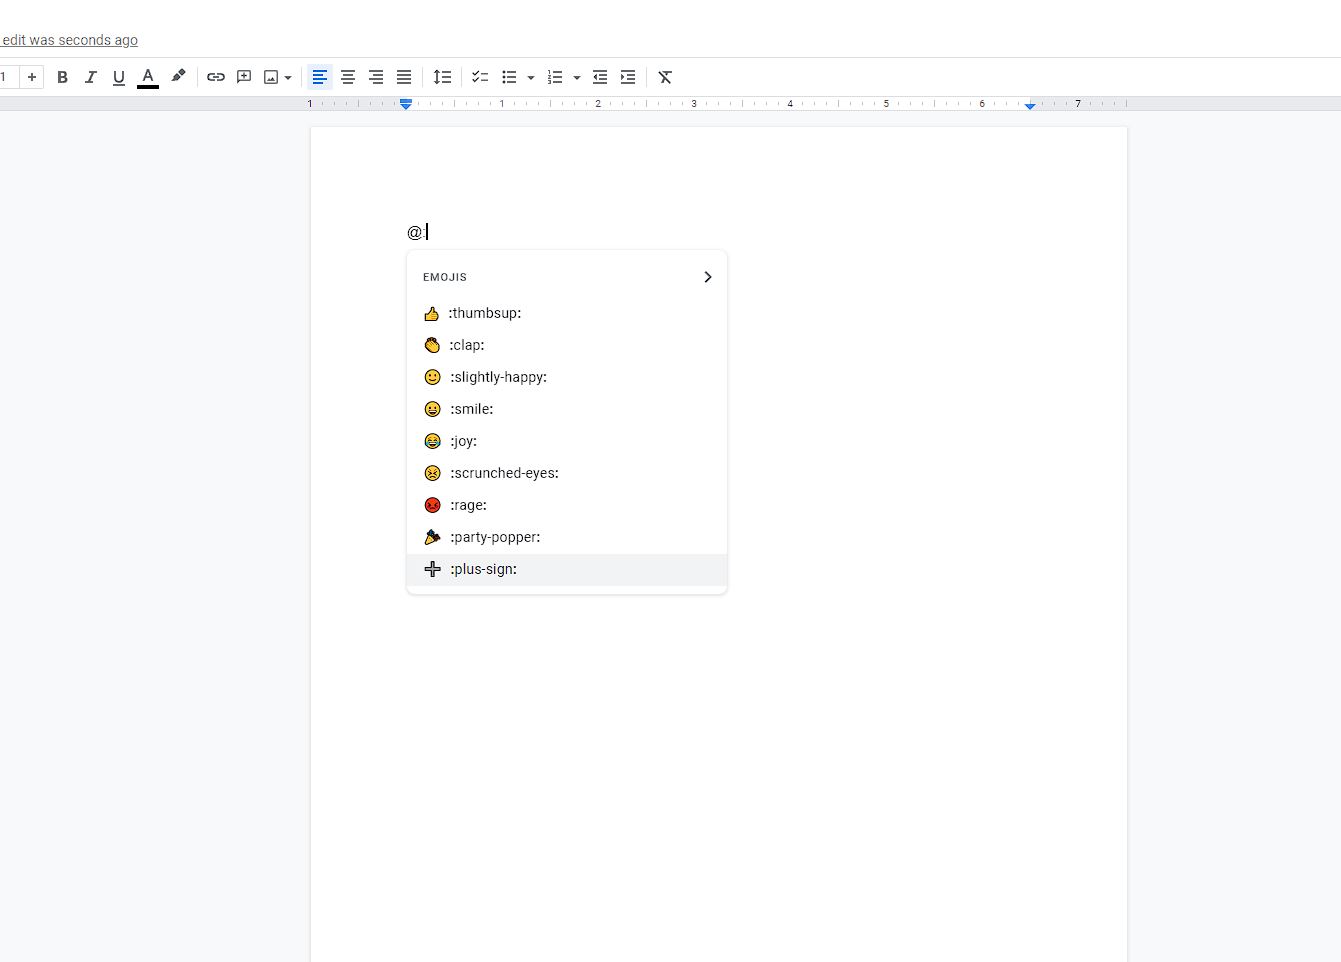Image resolution: width=1341 pixels, height=962 pixels.
Task: Open the version history via edit timestamp link
Action: click(x=69, y=40)
